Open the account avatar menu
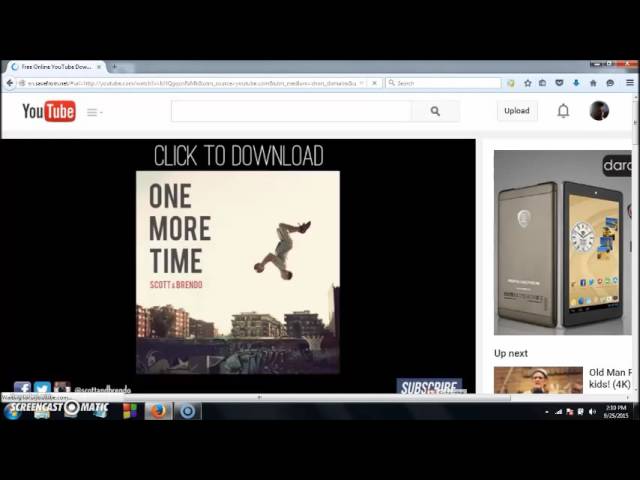The height and width of the screenshot is (480, 640). (599, 111)
